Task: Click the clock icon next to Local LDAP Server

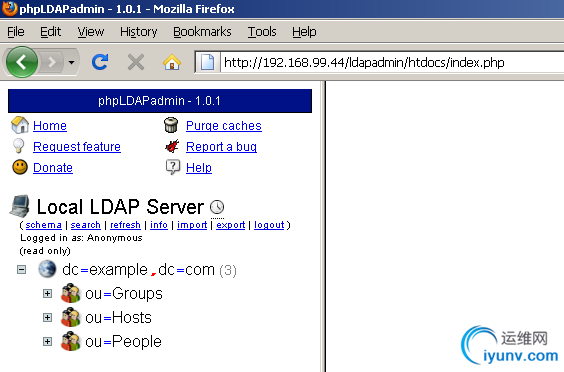Action: point(217,207)
